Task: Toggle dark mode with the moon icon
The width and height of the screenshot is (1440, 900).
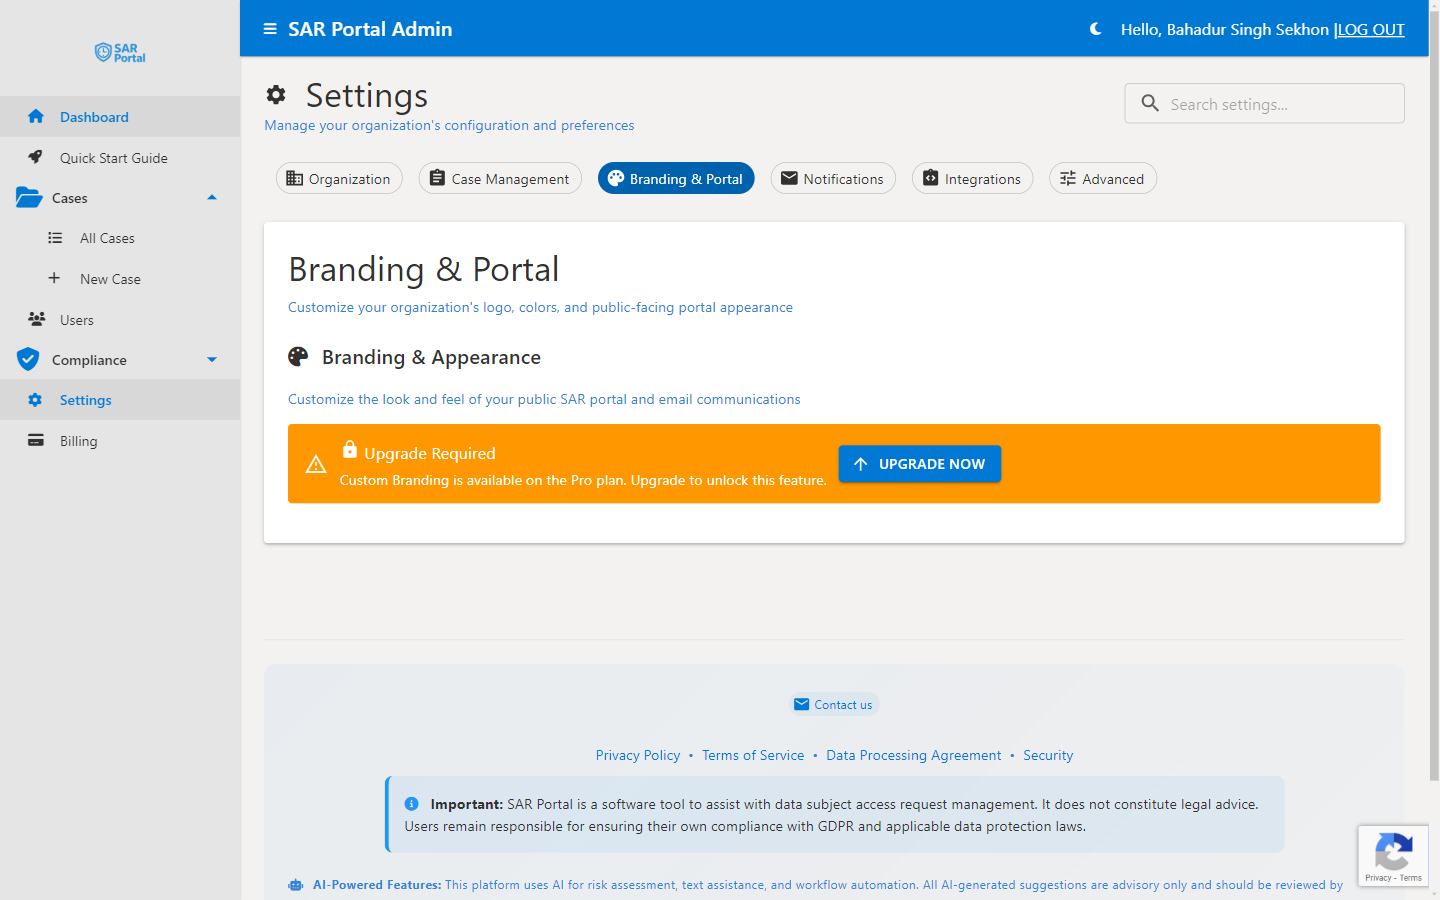Action: 1095,29
